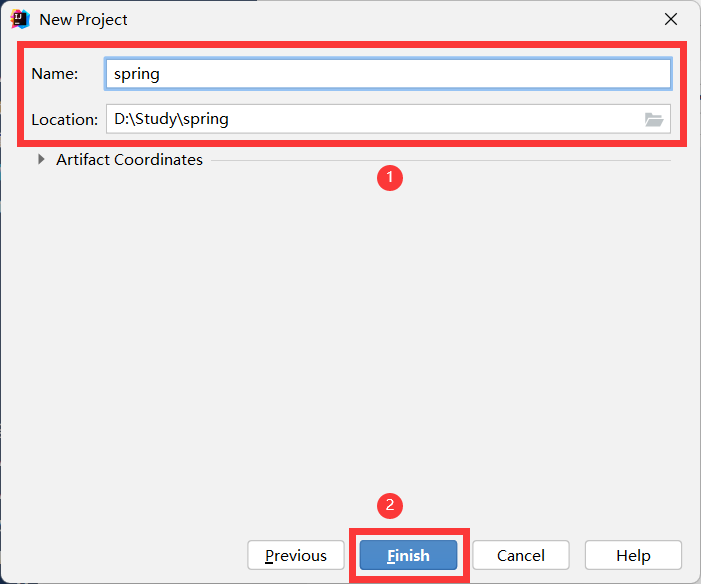Click Finish to create the project

point(409,555)
